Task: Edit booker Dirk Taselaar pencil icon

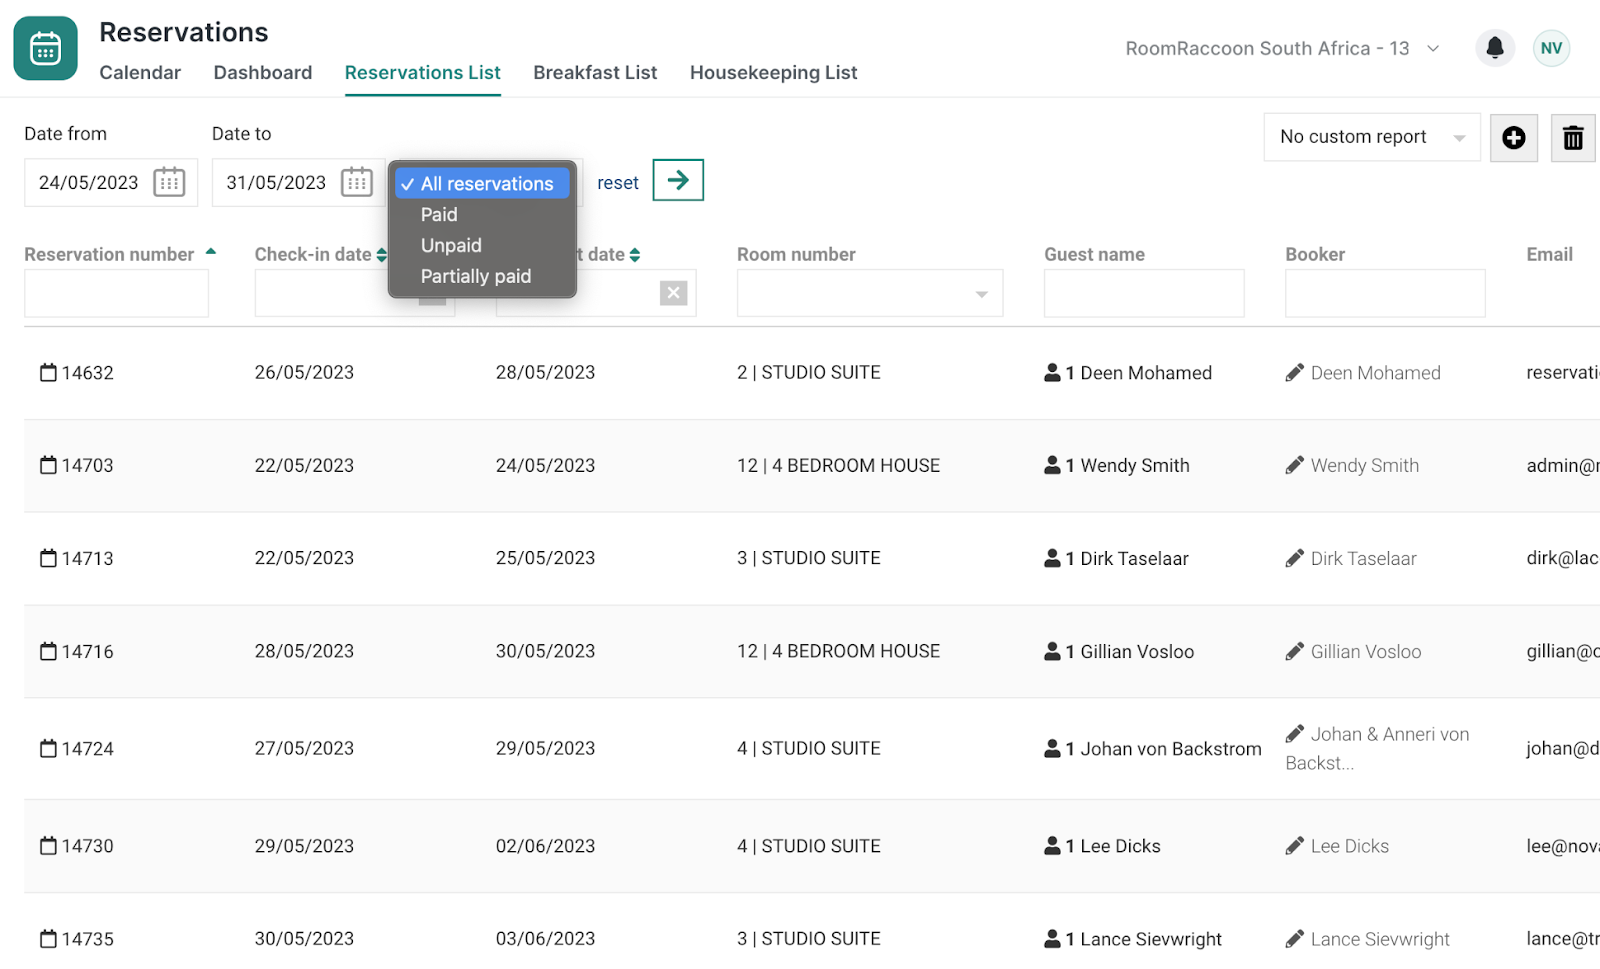Action: coord(1294,558)
